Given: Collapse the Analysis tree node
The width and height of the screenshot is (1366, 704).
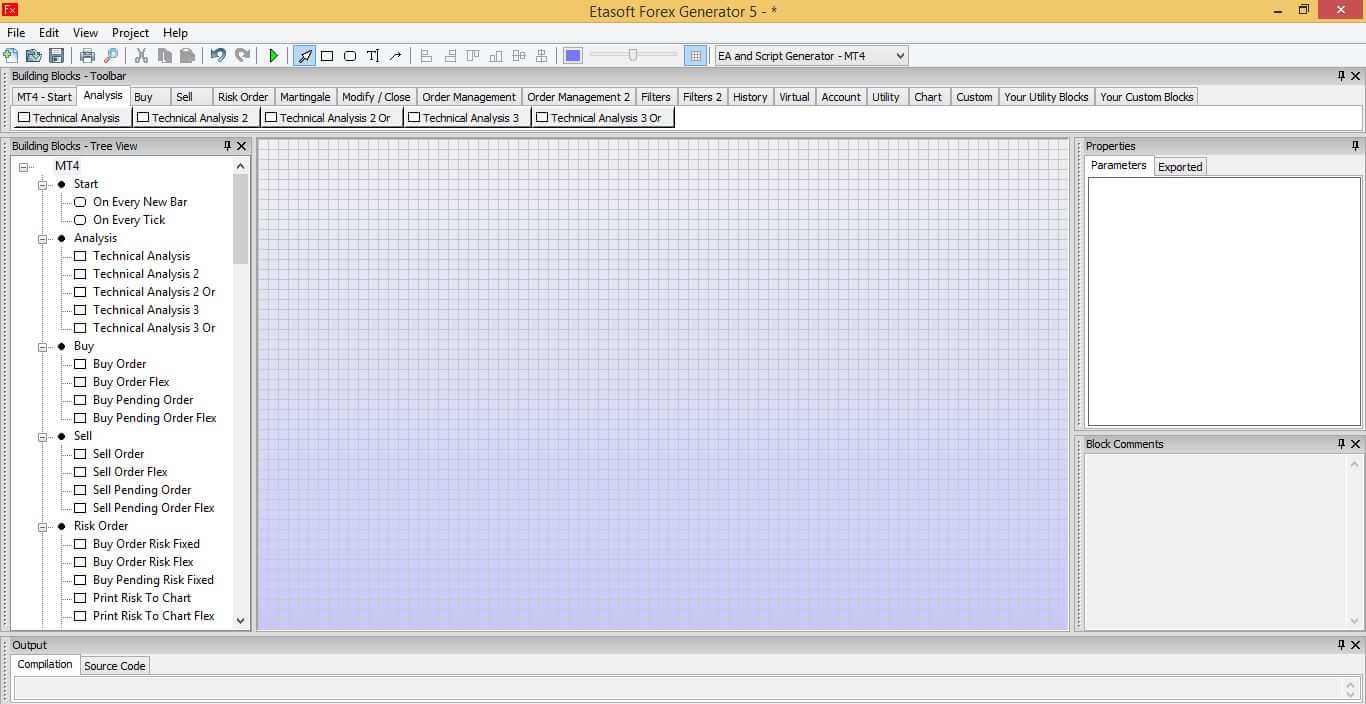Looking at the screenshot, I should pyautogui.click(x=43, y=239).
